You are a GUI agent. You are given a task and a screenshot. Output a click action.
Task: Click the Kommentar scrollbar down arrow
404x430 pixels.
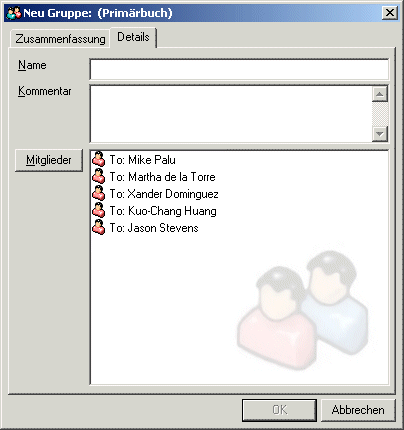[x=380, y=134]
